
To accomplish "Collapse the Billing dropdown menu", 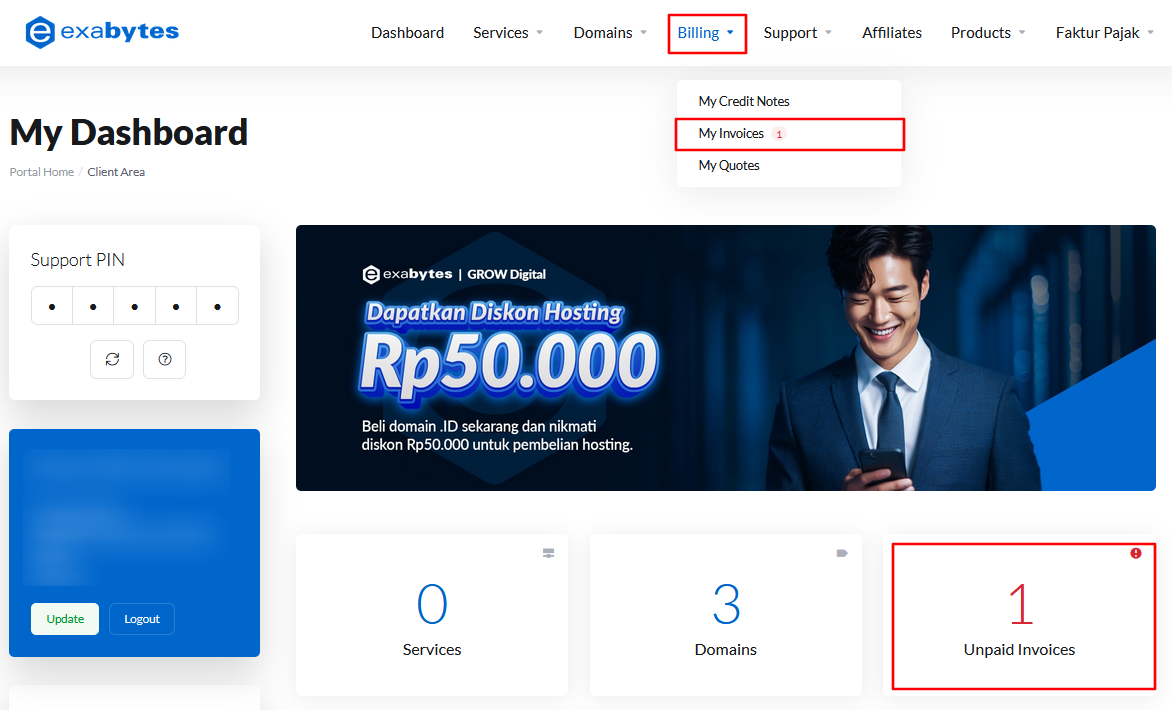I will coord(706,33).
